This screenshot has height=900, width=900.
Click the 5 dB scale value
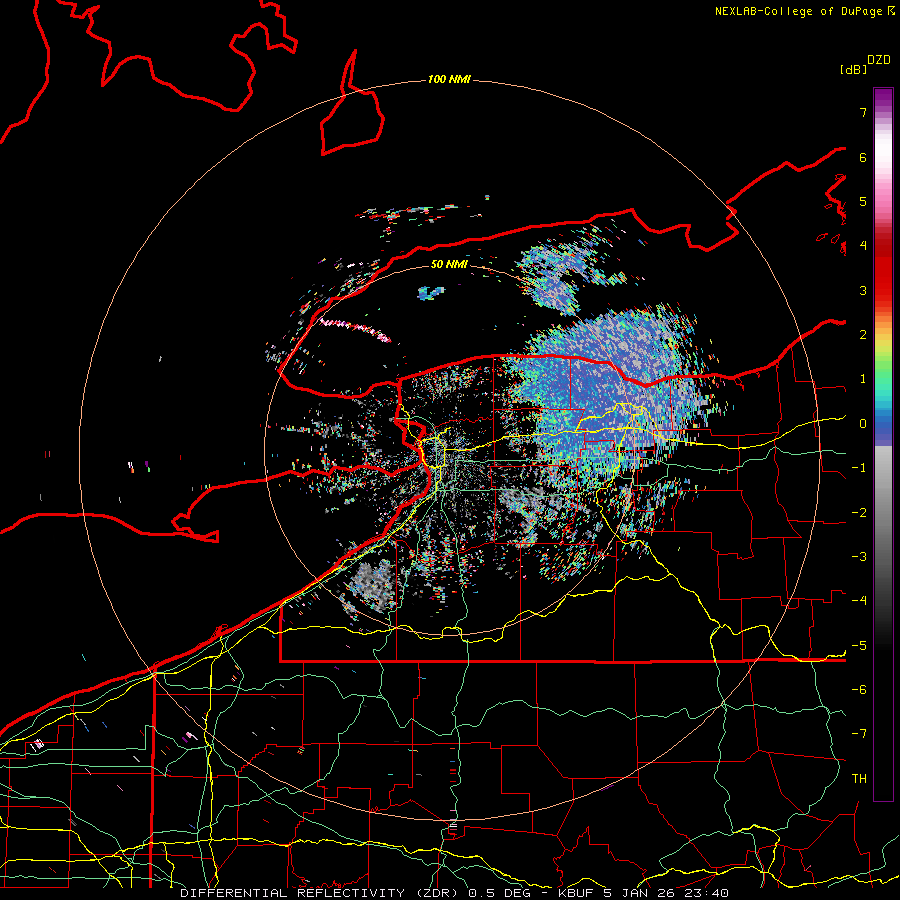click(x=863, y=201)
